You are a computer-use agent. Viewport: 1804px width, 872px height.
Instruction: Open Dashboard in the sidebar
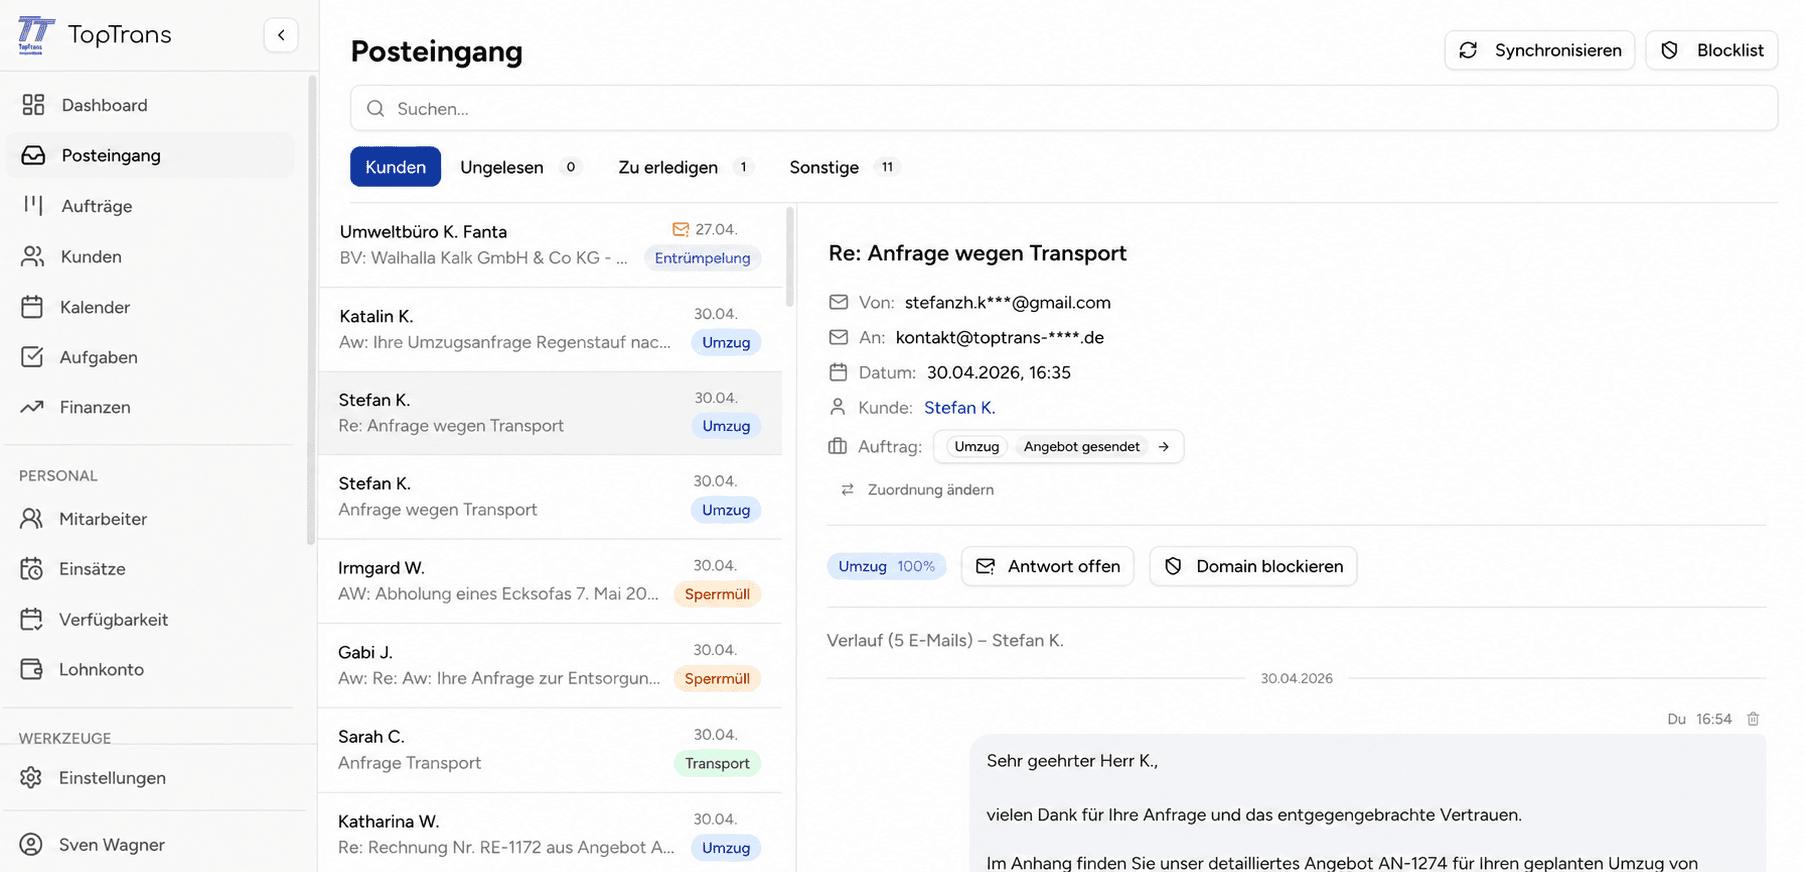point(150,105)
